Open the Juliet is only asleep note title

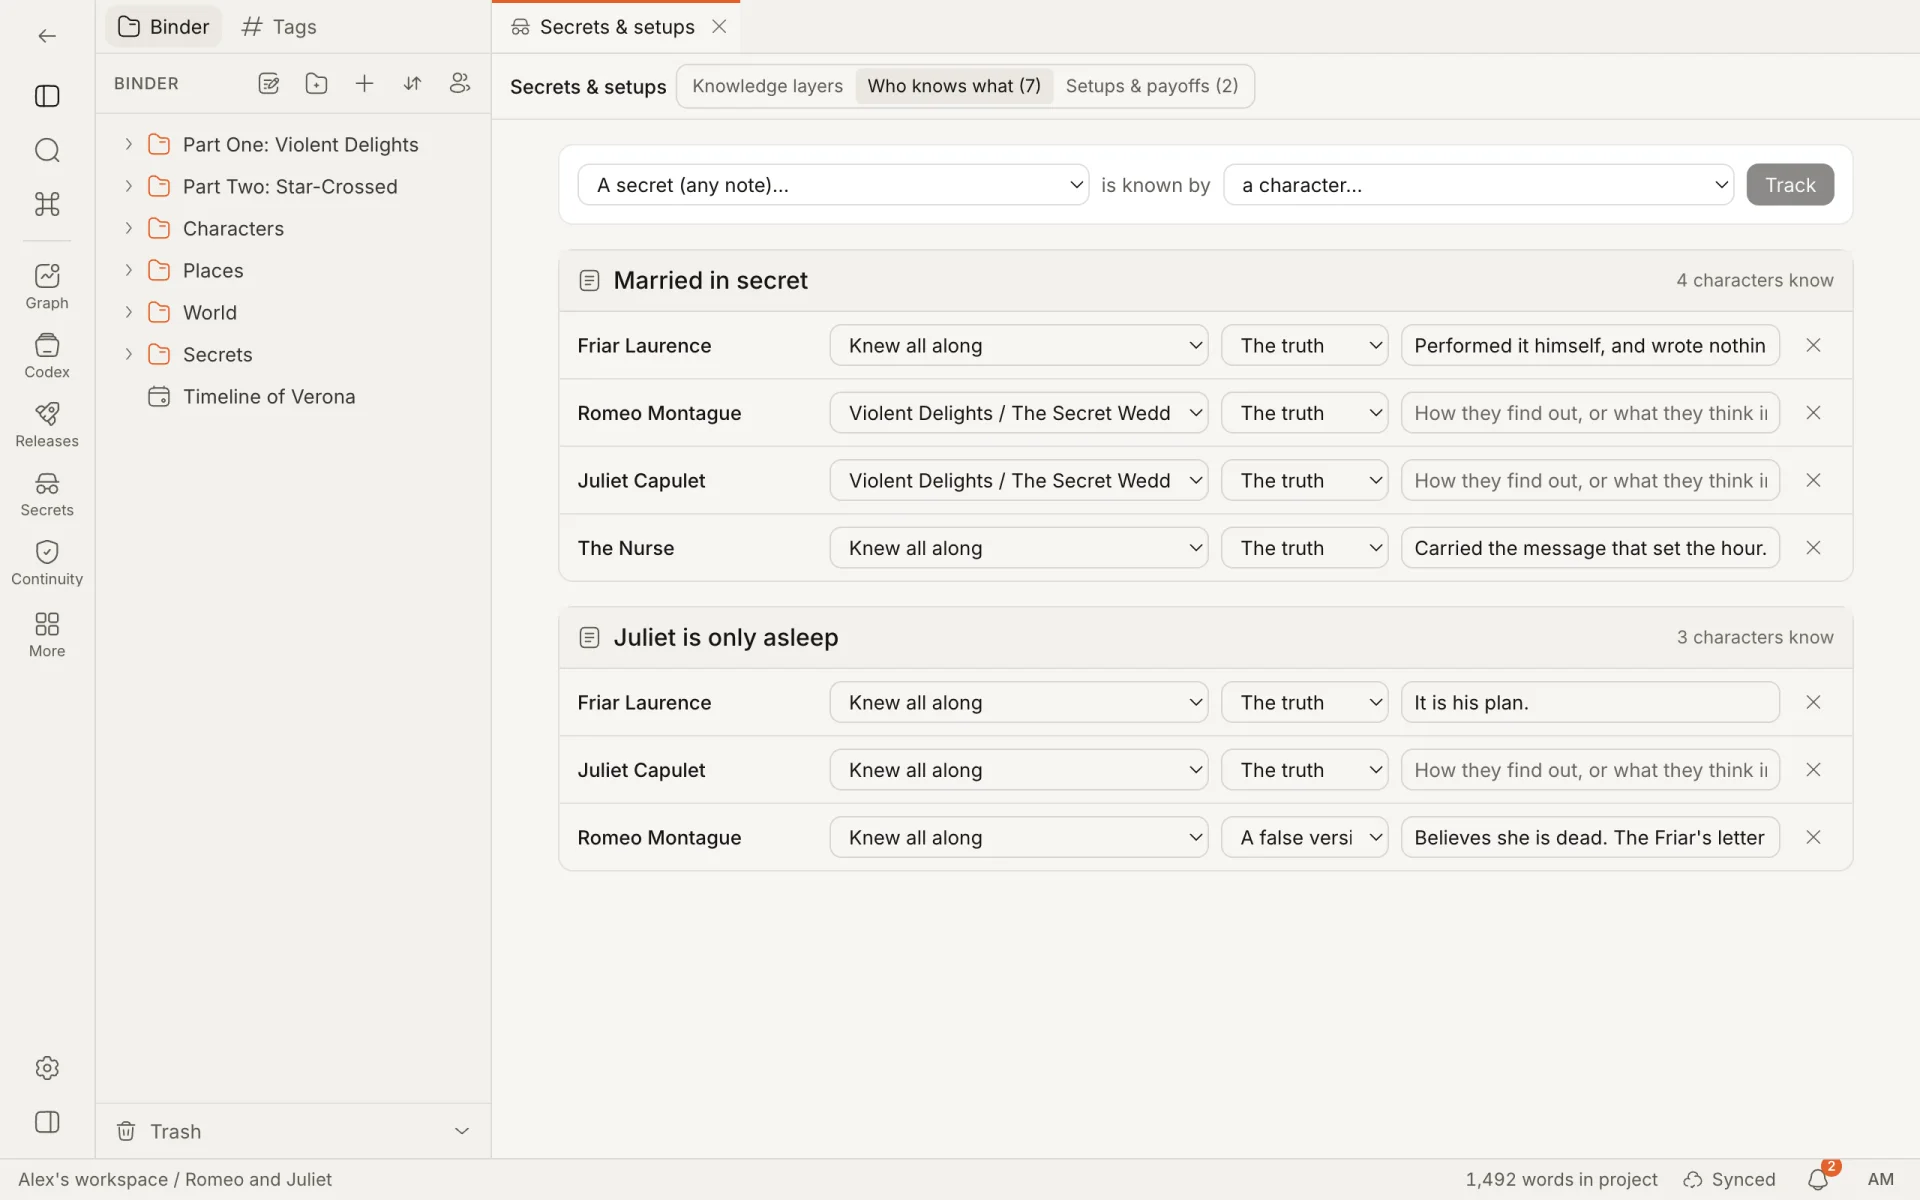pos(725,638)
